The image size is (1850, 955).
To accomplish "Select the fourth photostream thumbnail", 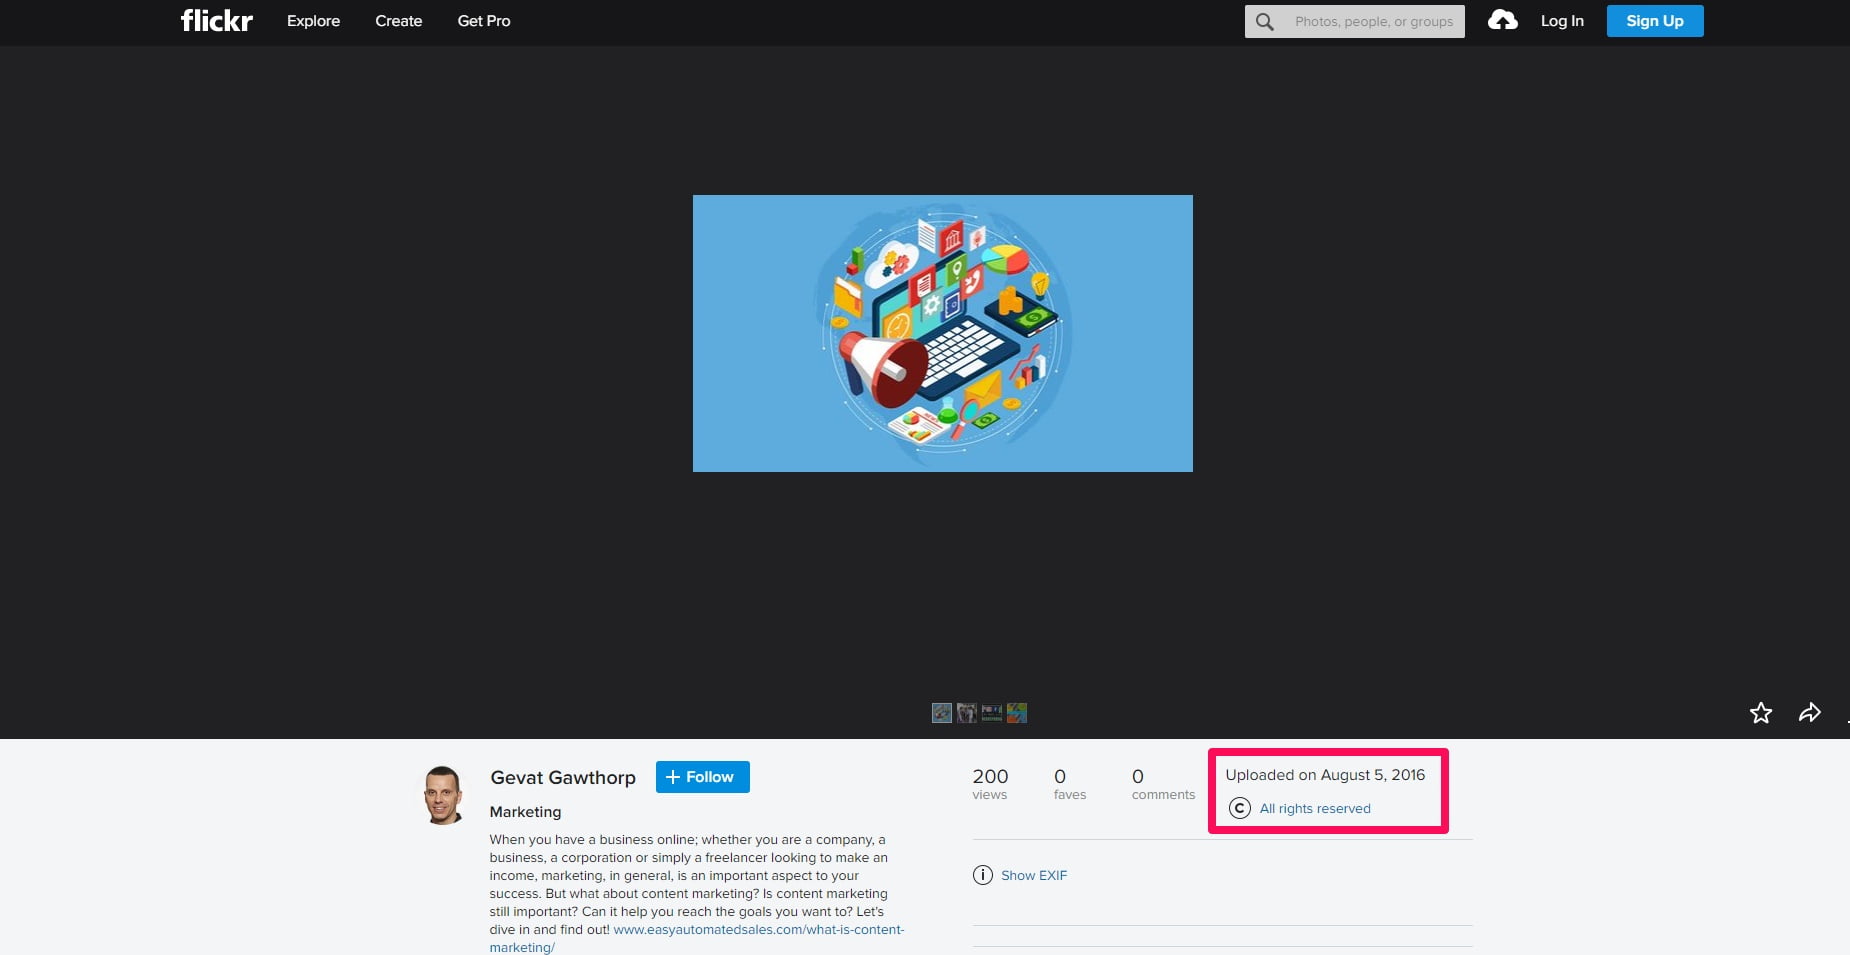I will [x=1017, y=713].
